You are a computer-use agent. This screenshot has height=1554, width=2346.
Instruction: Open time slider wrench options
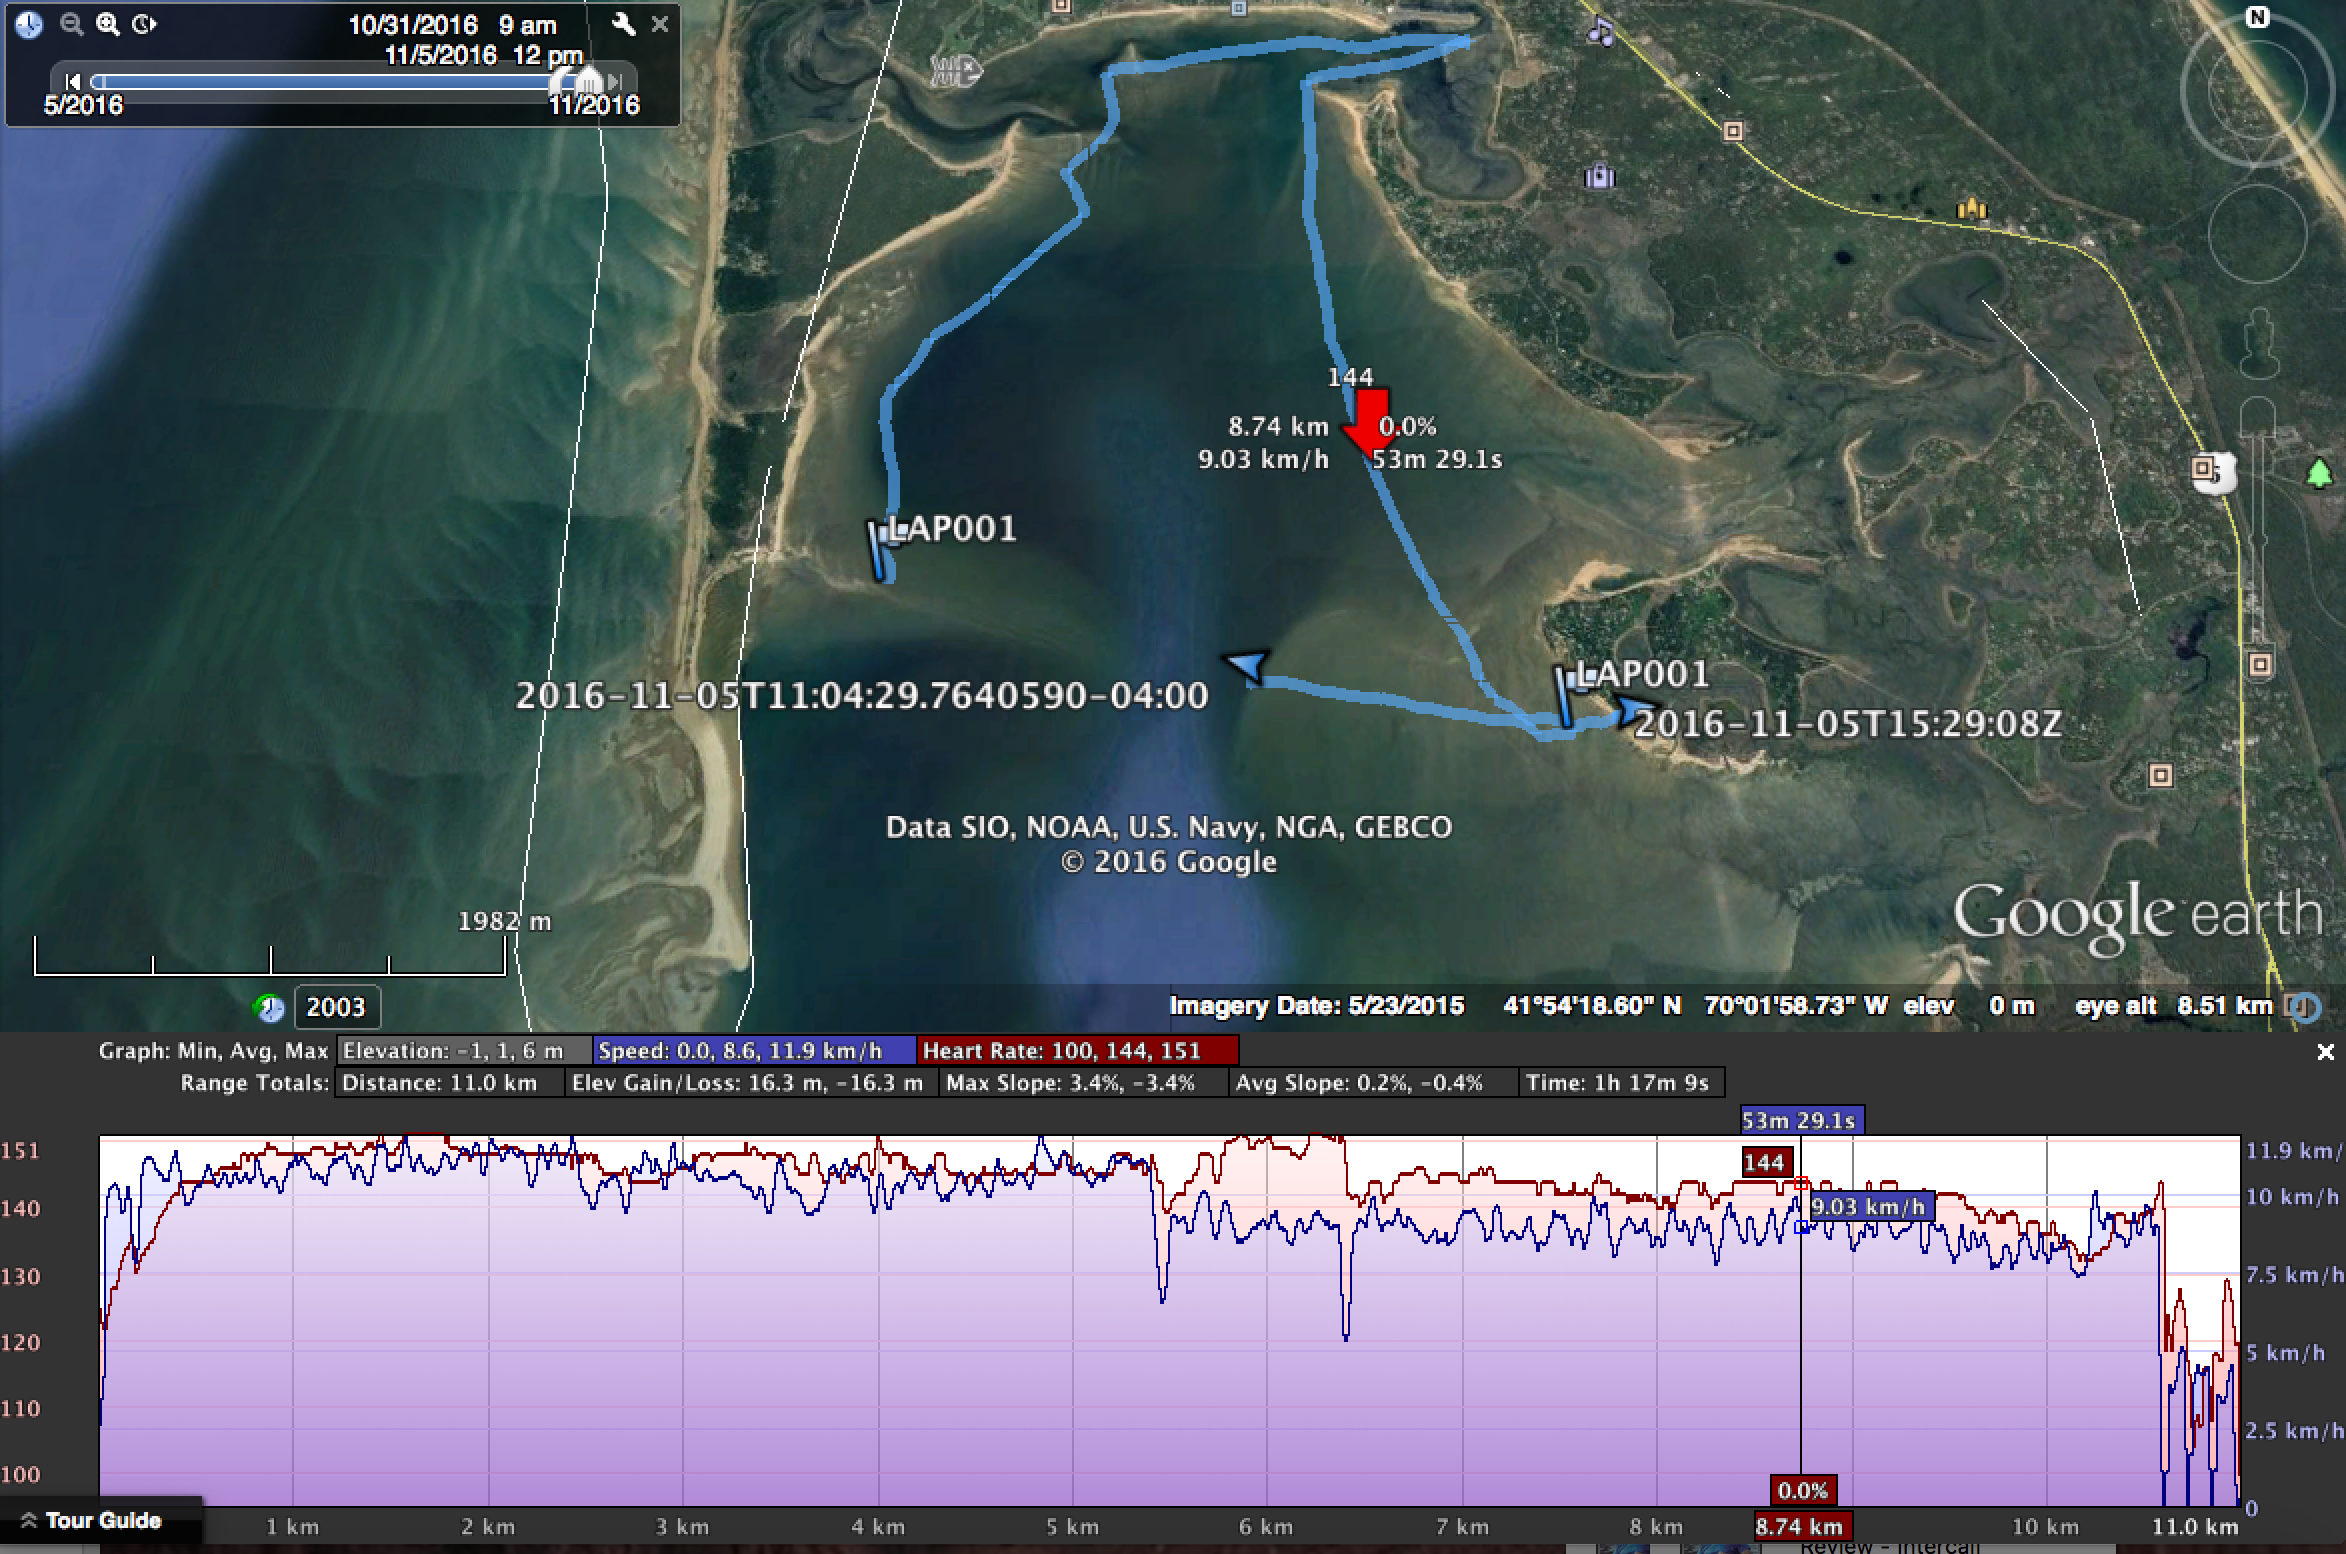[624, 24]
